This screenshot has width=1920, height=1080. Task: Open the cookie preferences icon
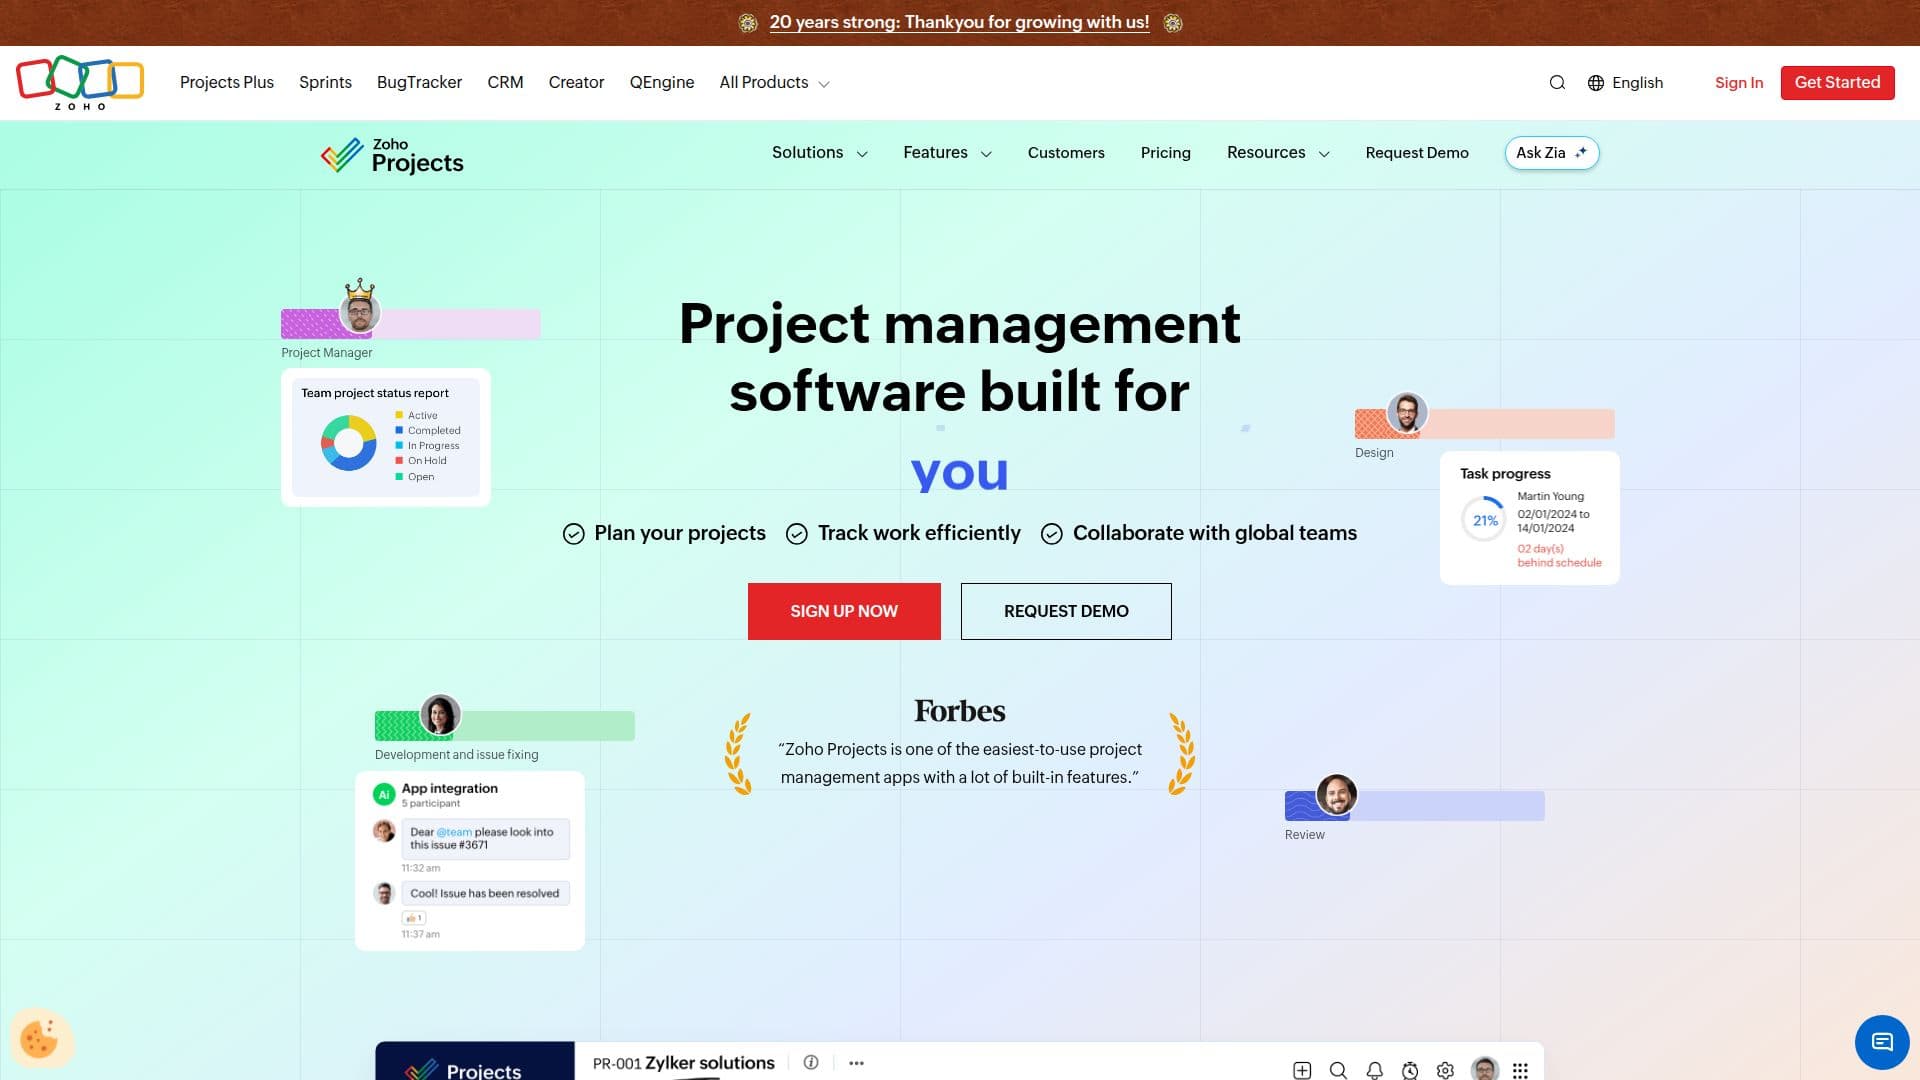tap(40, 1038)
